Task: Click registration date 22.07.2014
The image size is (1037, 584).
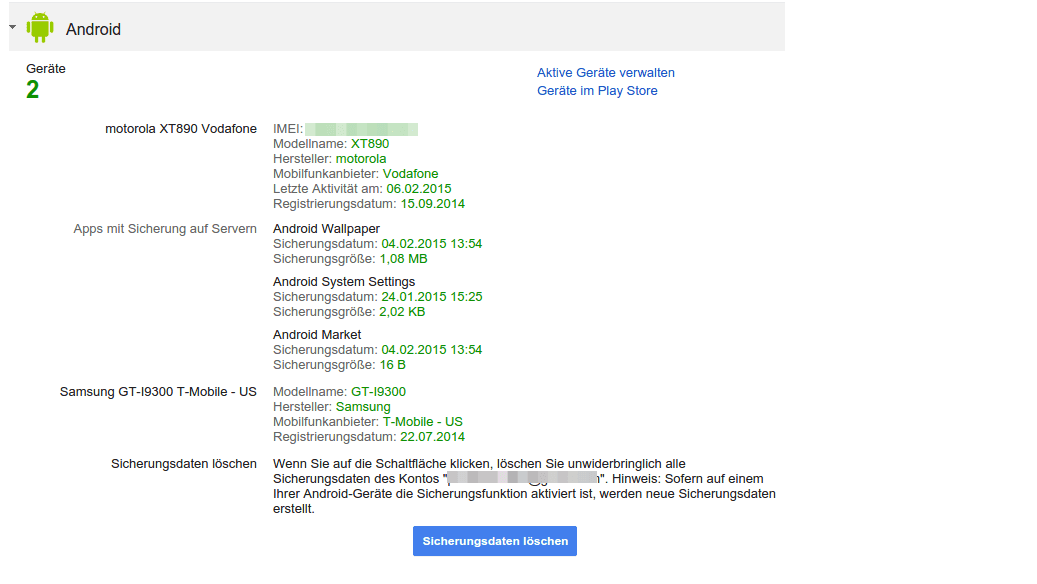Action: pos(433,437)
